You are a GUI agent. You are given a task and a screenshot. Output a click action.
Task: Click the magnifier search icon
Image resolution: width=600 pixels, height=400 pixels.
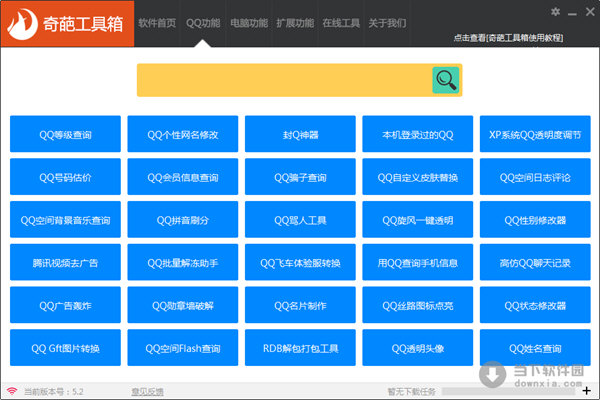point(445,80)
